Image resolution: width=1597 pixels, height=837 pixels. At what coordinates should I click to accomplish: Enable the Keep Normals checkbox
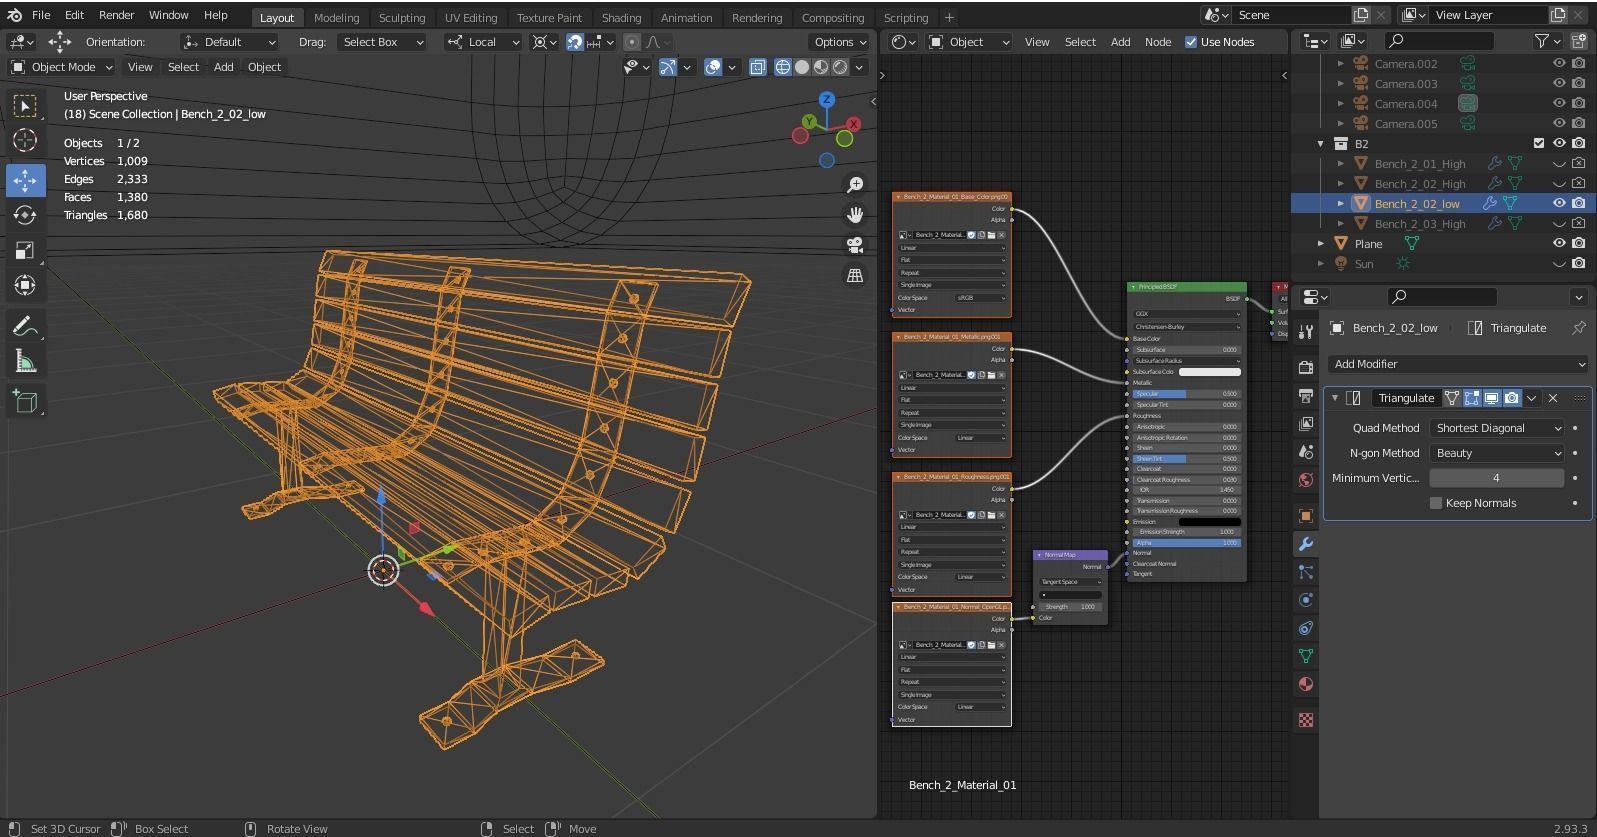[x=1436, y=503]
